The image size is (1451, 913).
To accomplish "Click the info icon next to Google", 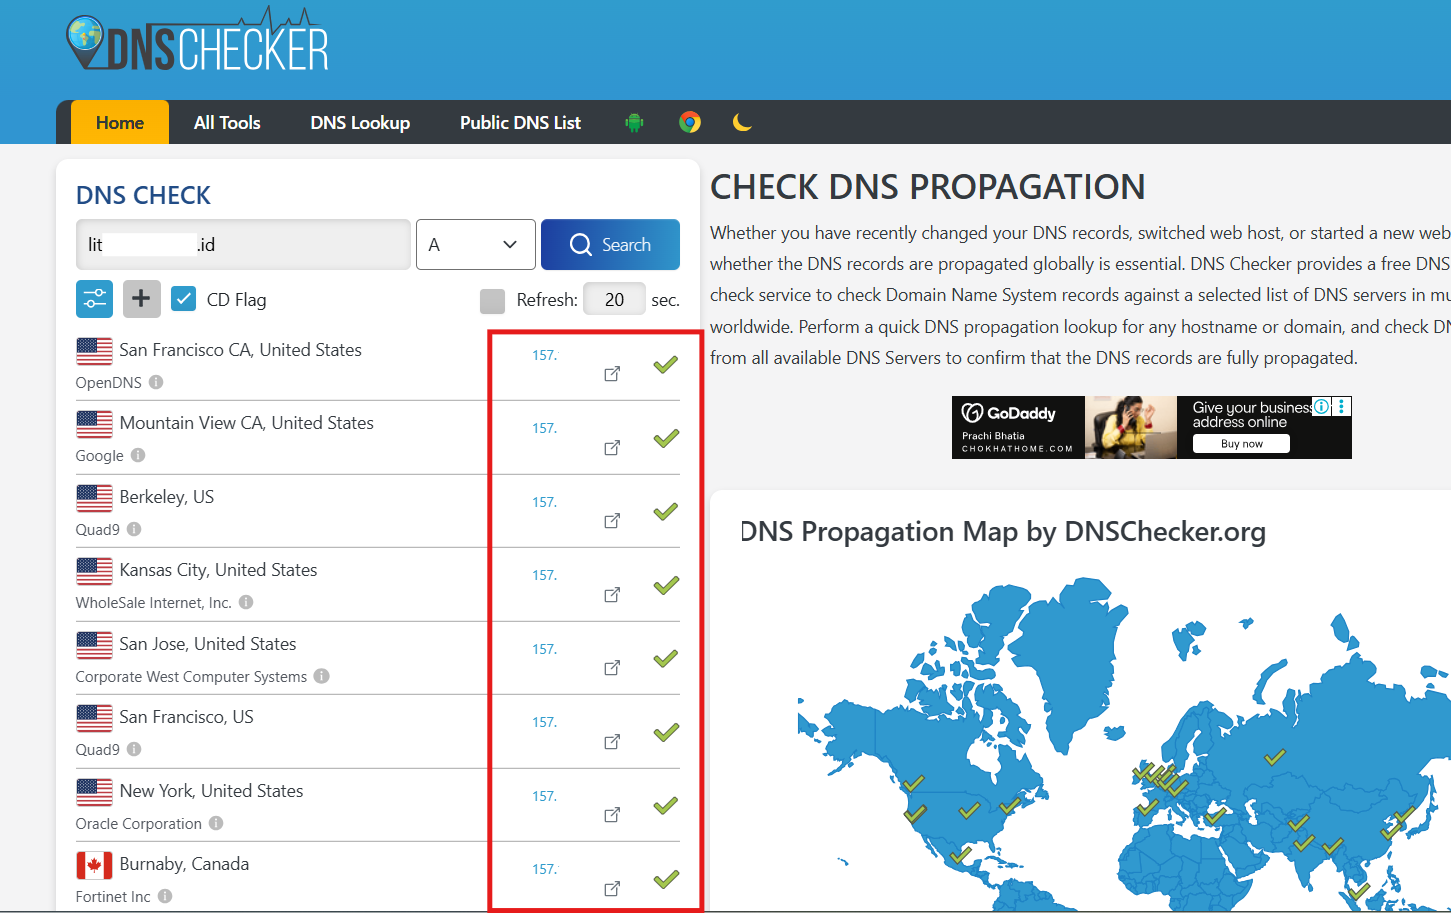I will pos(138,456).
